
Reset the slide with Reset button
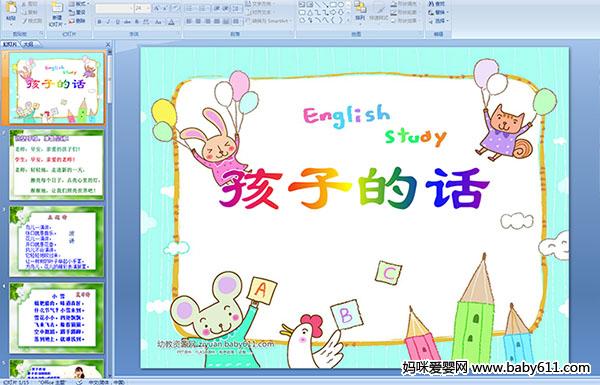[77, 12]
